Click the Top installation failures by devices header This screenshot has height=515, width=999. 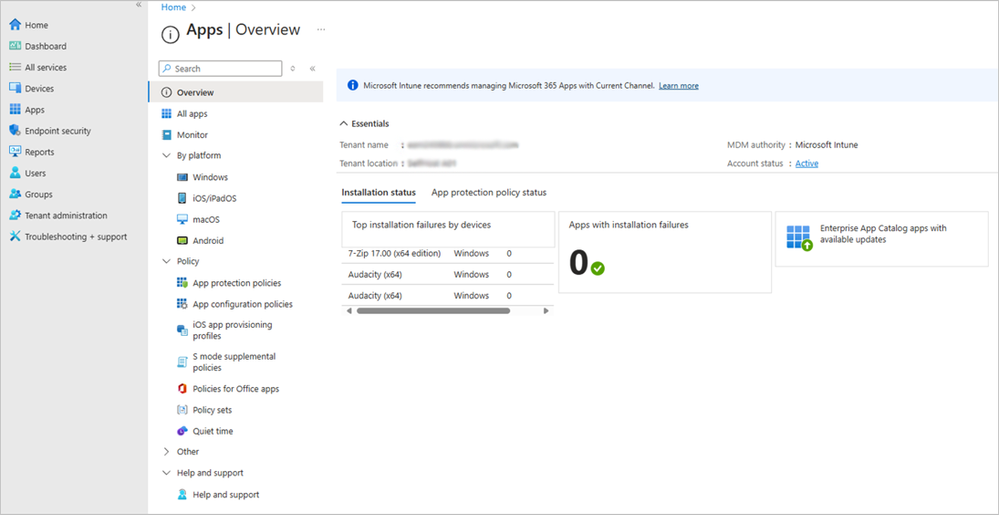tap(421, 225)
